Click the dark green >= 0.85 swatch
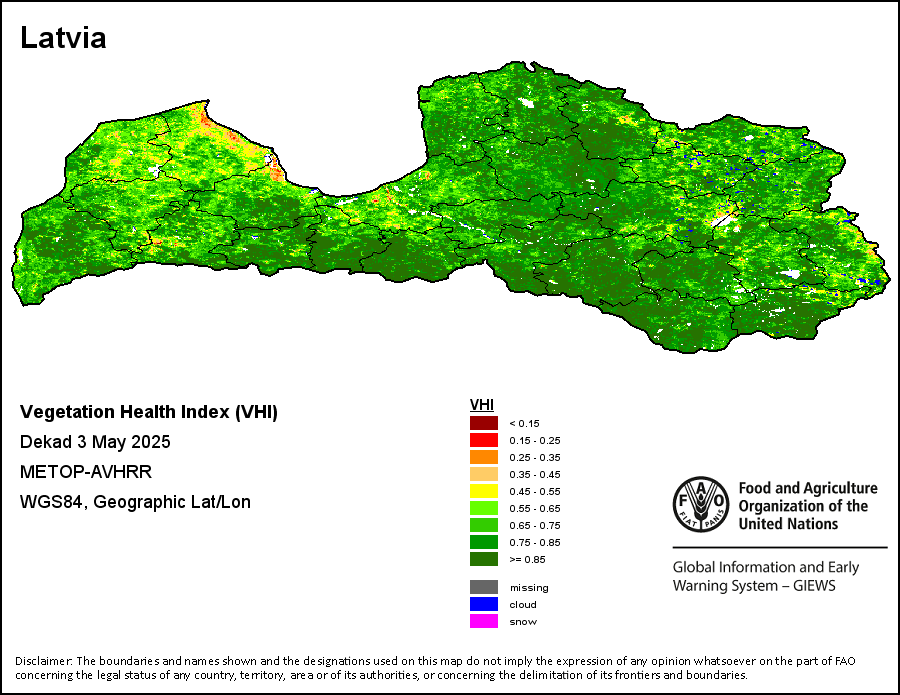Viewport: 900px width, 695px height. coord(484,559)
